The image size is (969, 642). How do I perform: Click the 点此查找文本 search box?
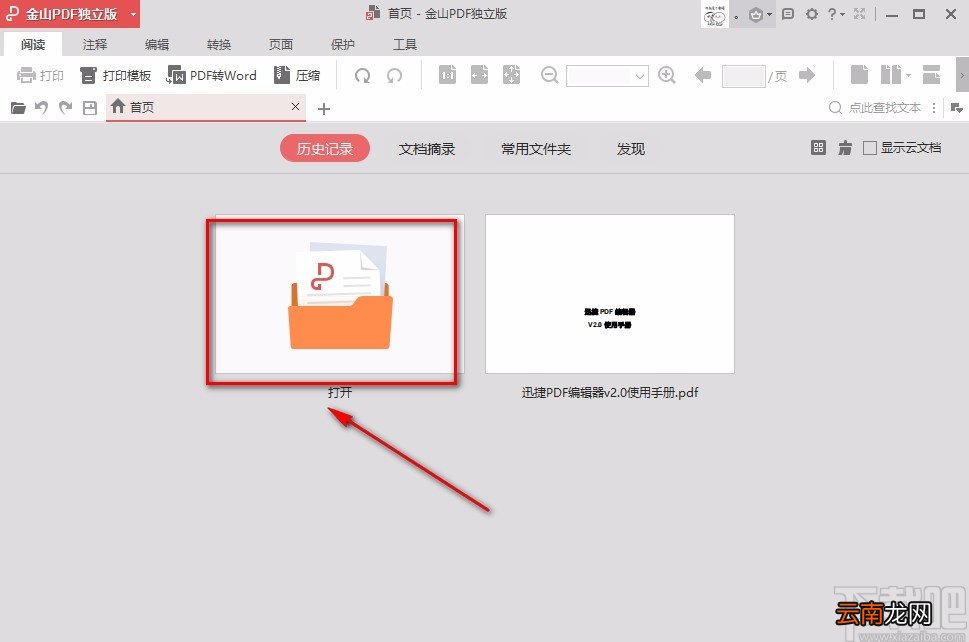(x=875, y=108)
